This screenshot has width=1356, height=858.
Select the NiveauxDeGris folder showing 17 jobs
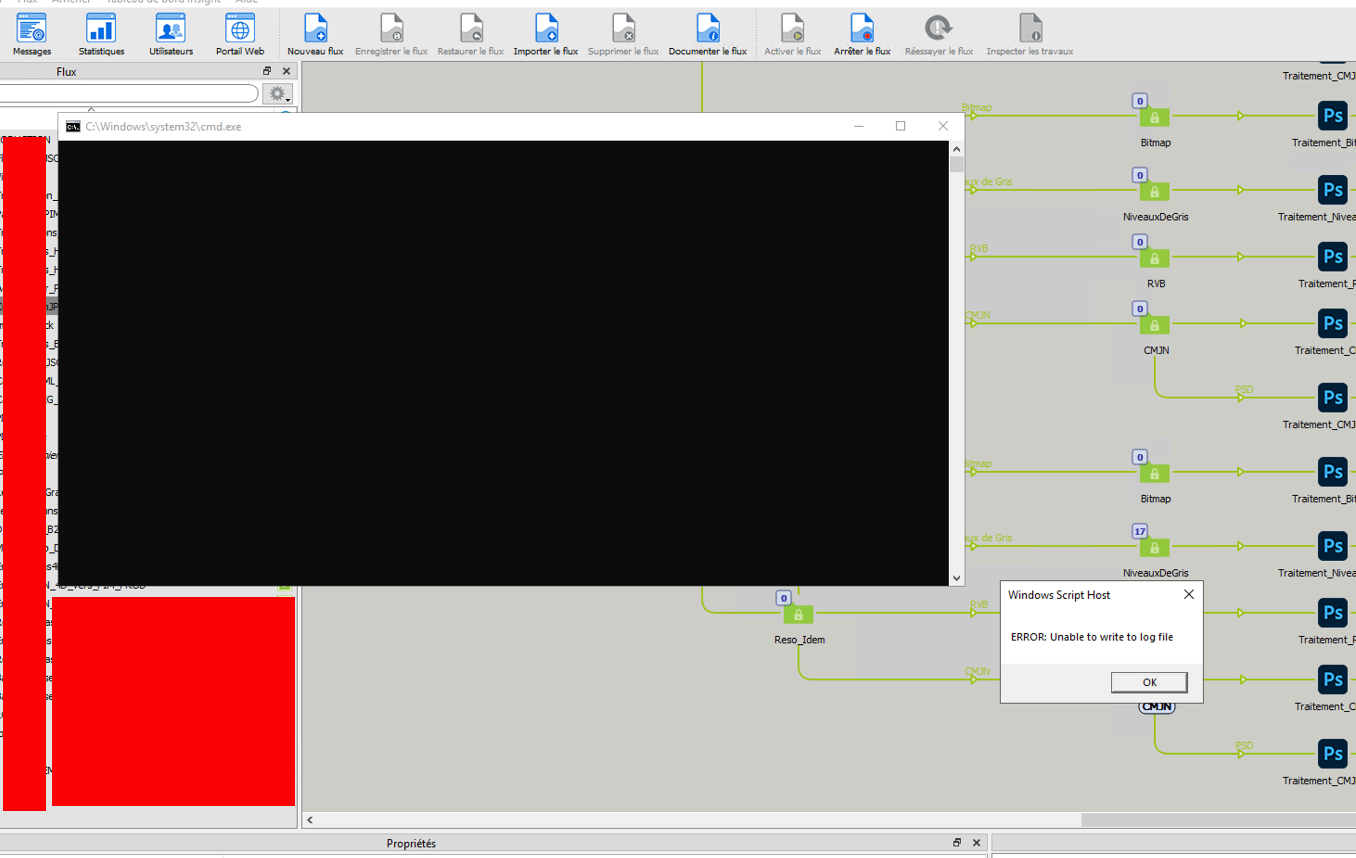1154,548
